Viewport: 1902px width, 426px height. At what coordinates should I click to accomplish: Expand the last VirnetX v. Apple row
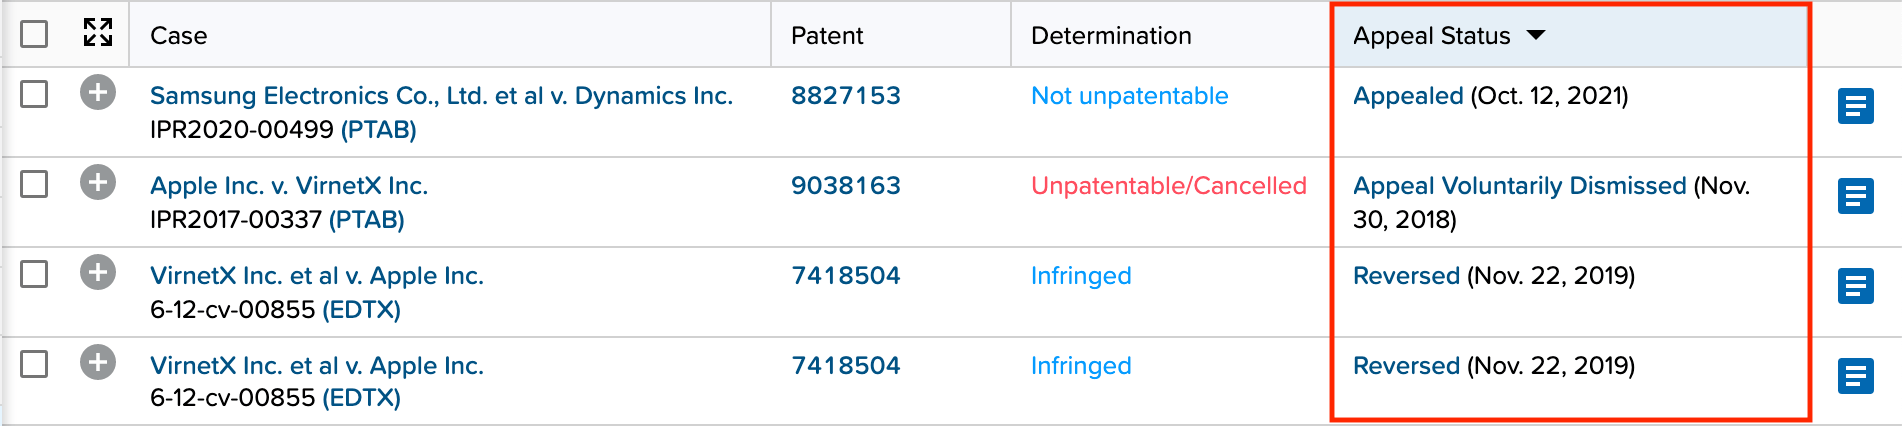pyautogui.click(x=98, y=363)
